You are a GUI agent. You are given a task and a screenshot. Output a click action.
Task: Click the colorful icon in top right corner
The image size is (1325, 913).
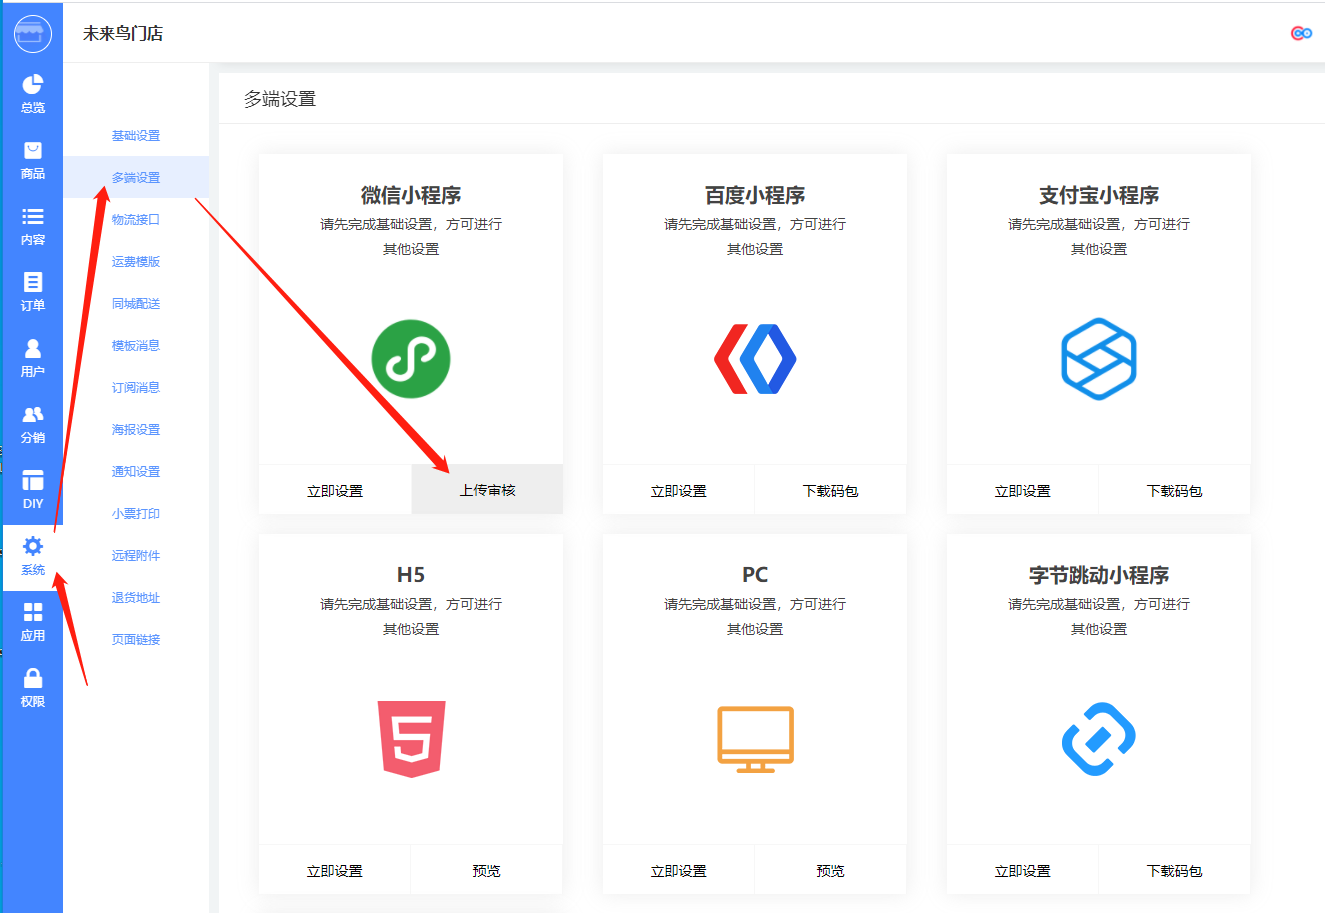click(x=1301, y=33)
